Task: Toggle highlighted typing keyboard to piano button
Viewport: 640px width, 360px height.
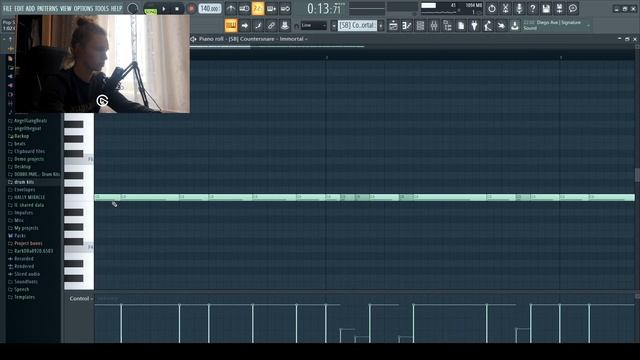Action: pos(231,26)
